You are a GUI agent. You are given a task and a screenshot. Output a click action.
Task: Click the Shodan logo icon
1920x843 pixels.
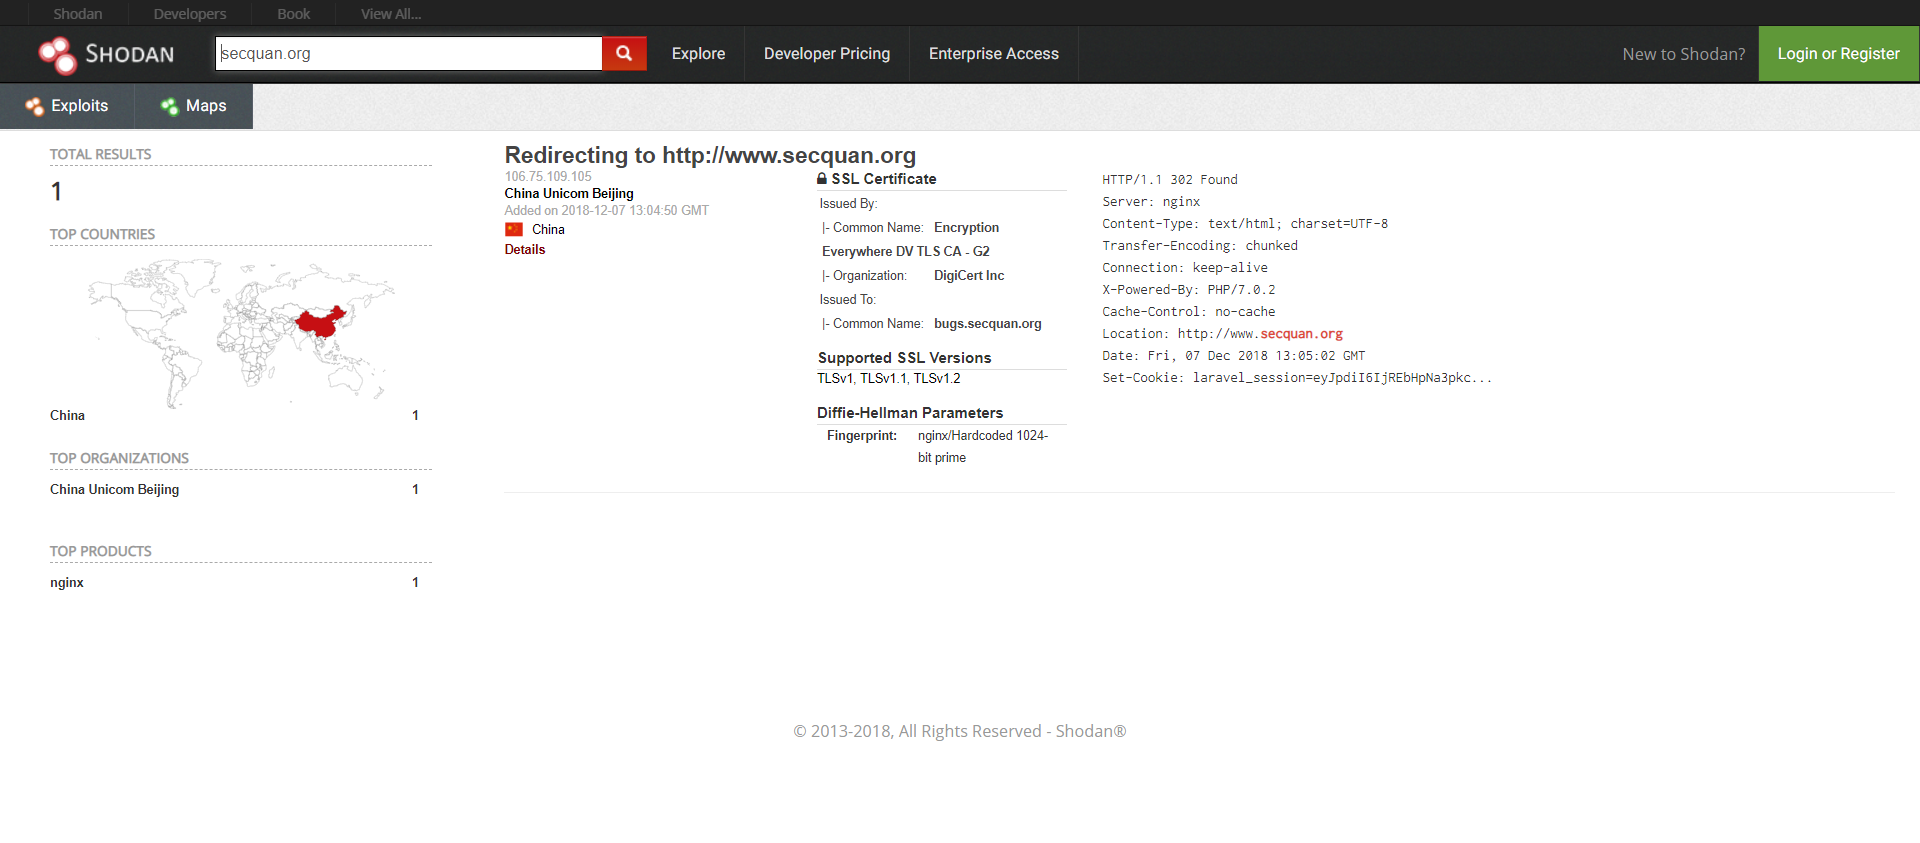pos(57,55)
